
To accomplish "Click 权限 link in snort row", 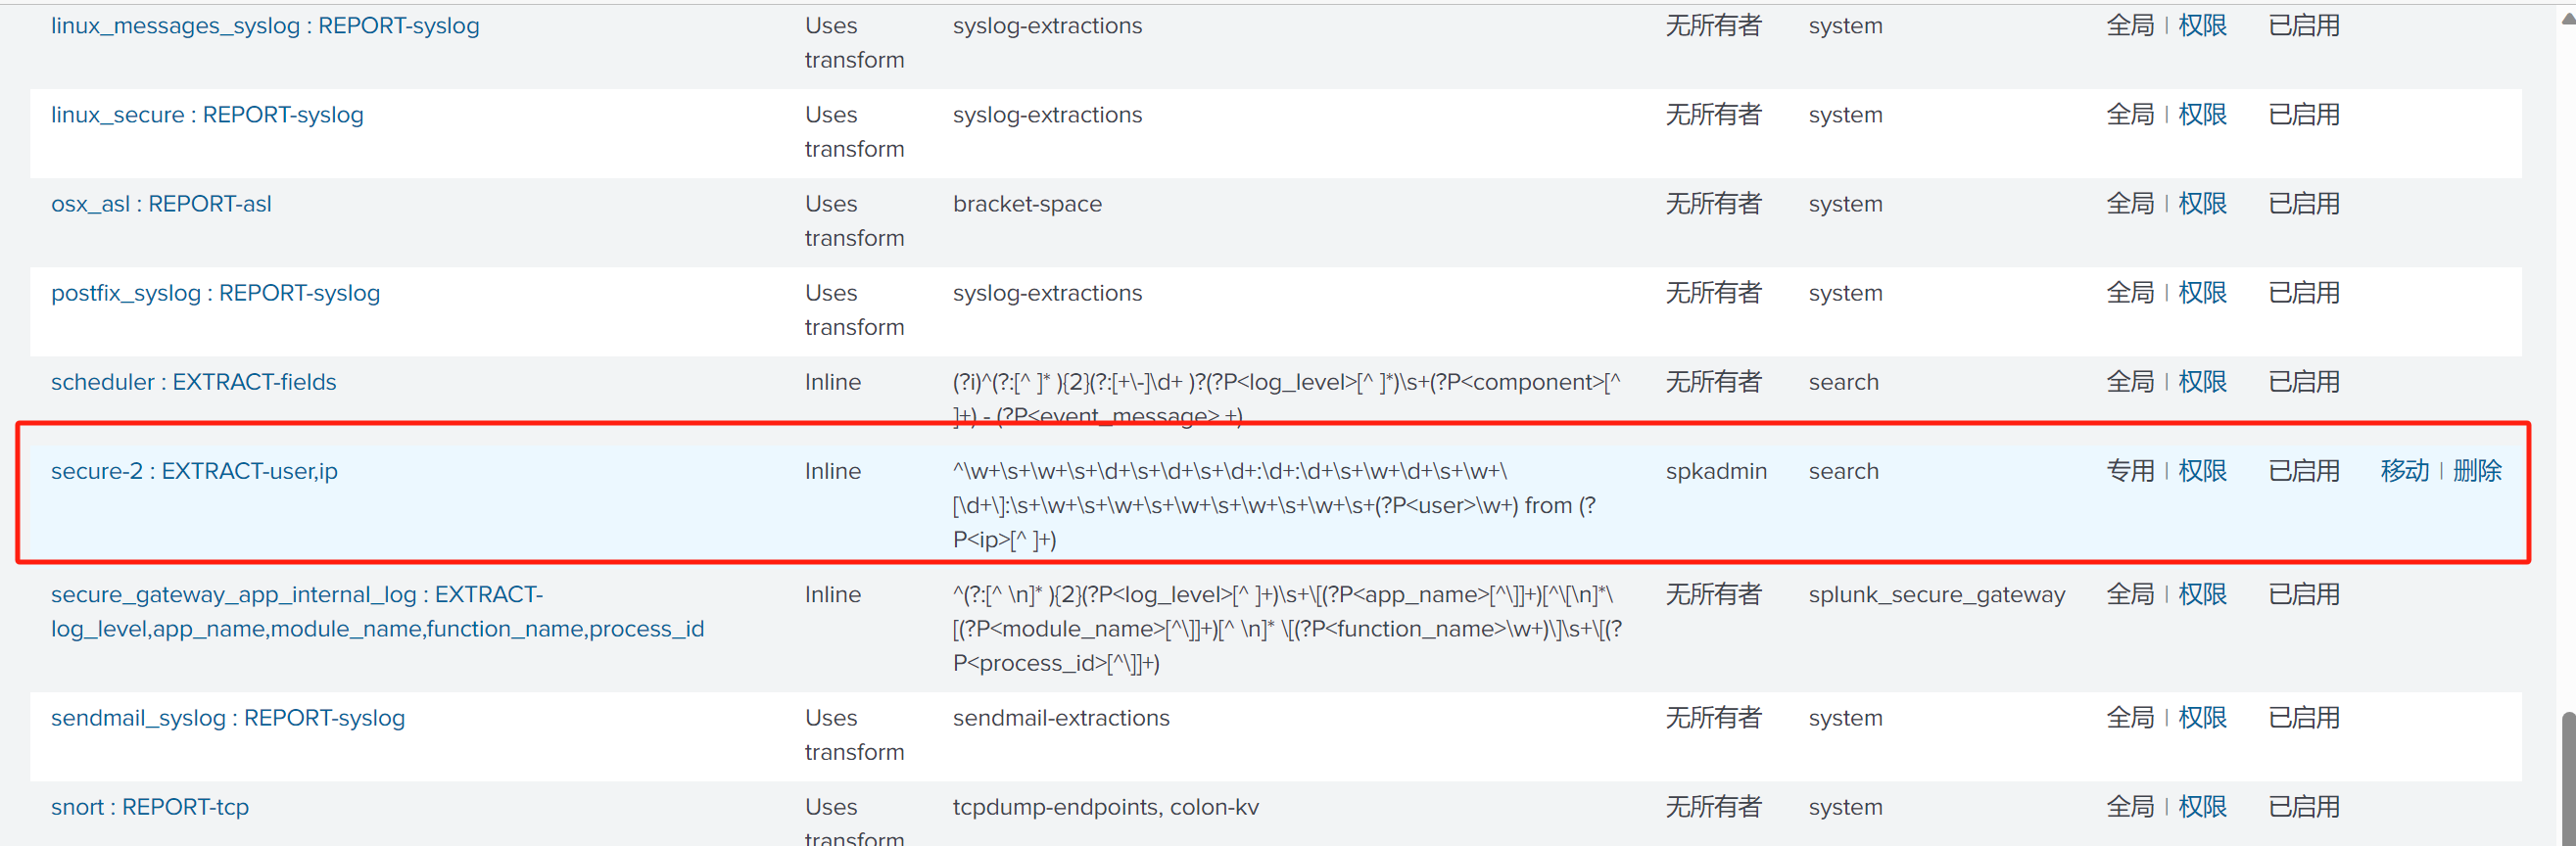I will click(x=2202, y=807).
